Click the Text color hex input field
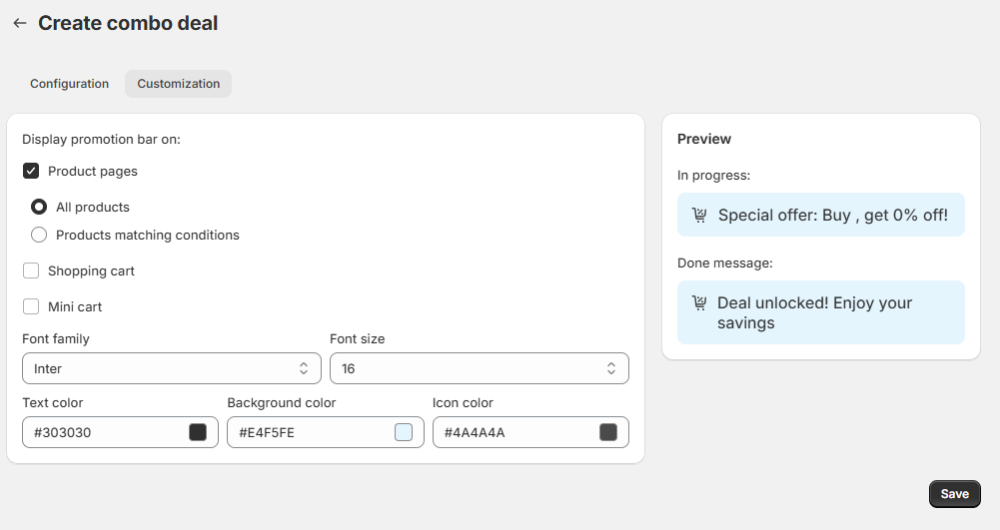1000x530 pixels. point(100,433)
